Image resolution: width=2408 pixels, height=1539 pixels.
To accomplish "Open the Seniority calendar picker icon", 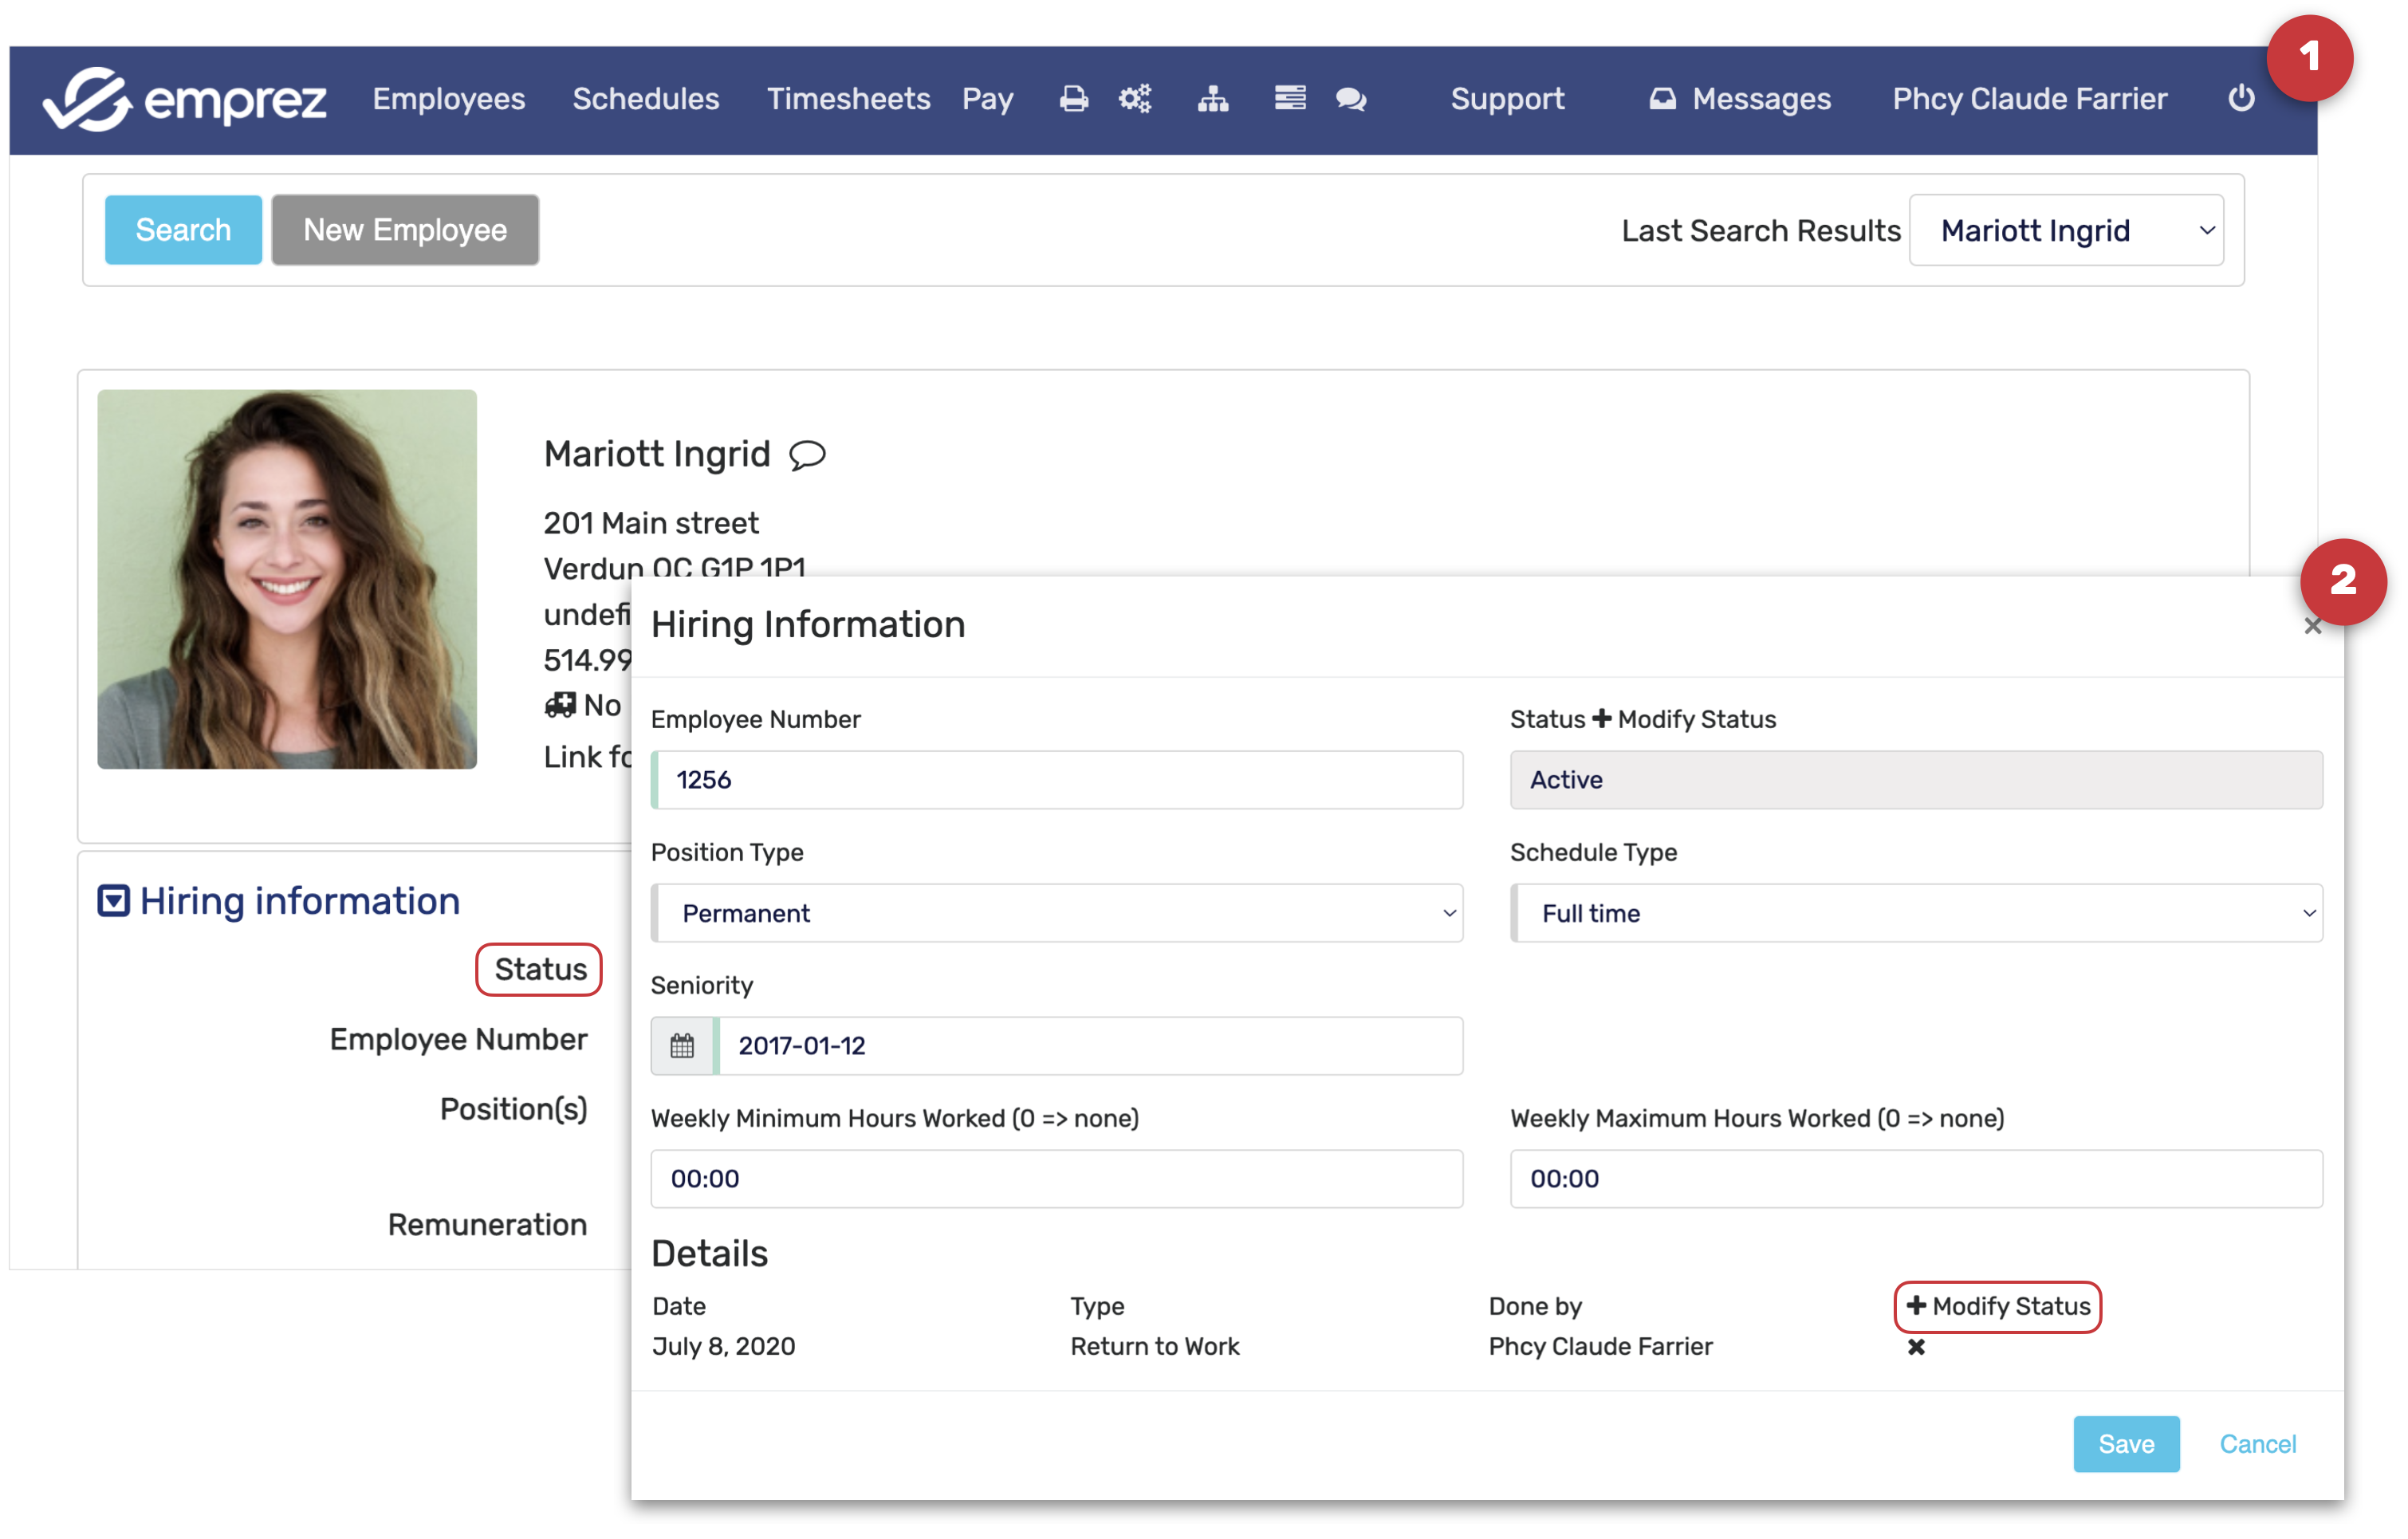I will [682, 1046].
